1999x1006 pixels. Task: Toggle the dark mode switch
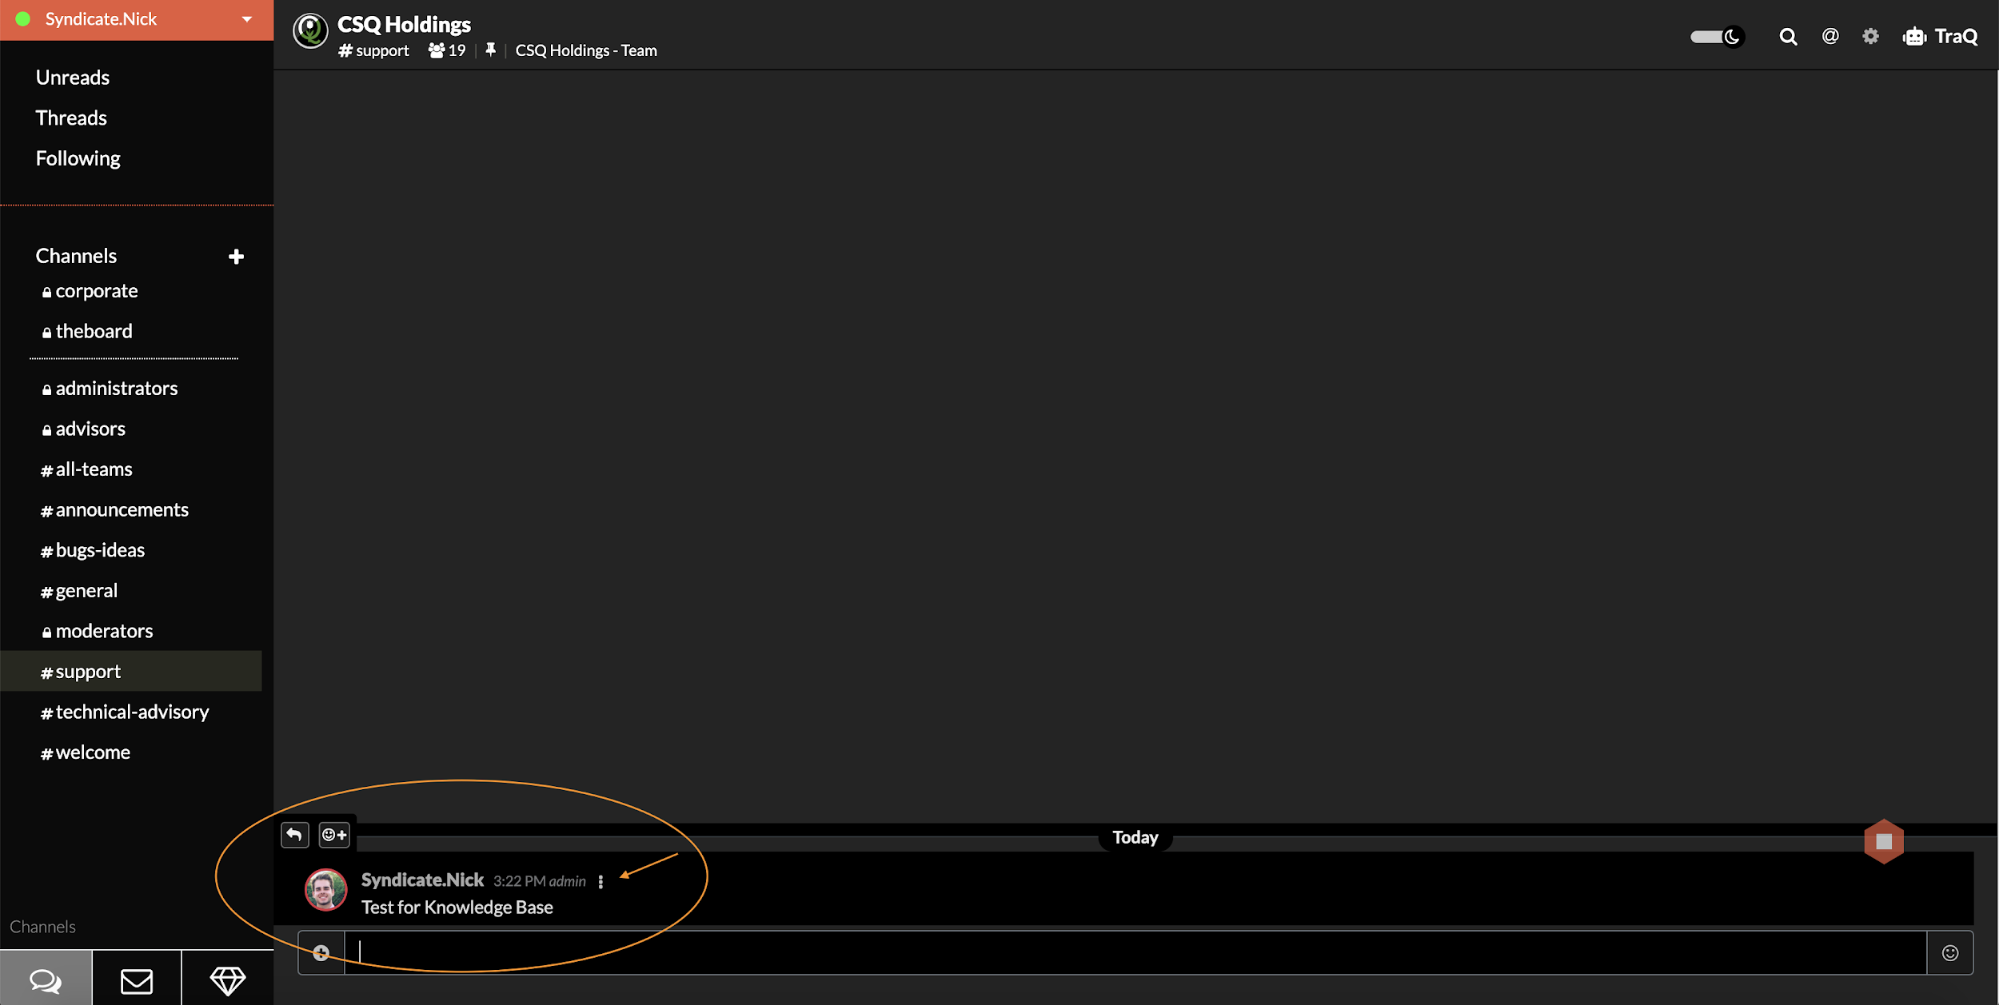pos(1716,37)
